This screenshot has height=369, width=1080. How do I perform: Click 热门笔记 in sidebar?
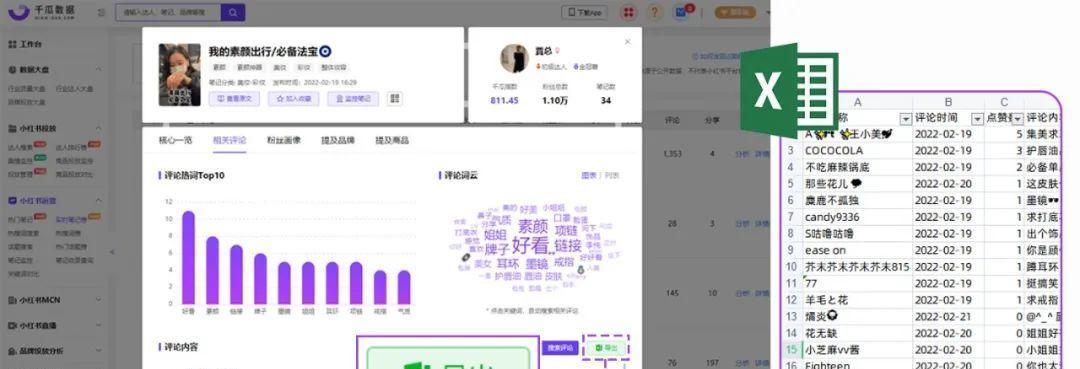tap(21, 220)
